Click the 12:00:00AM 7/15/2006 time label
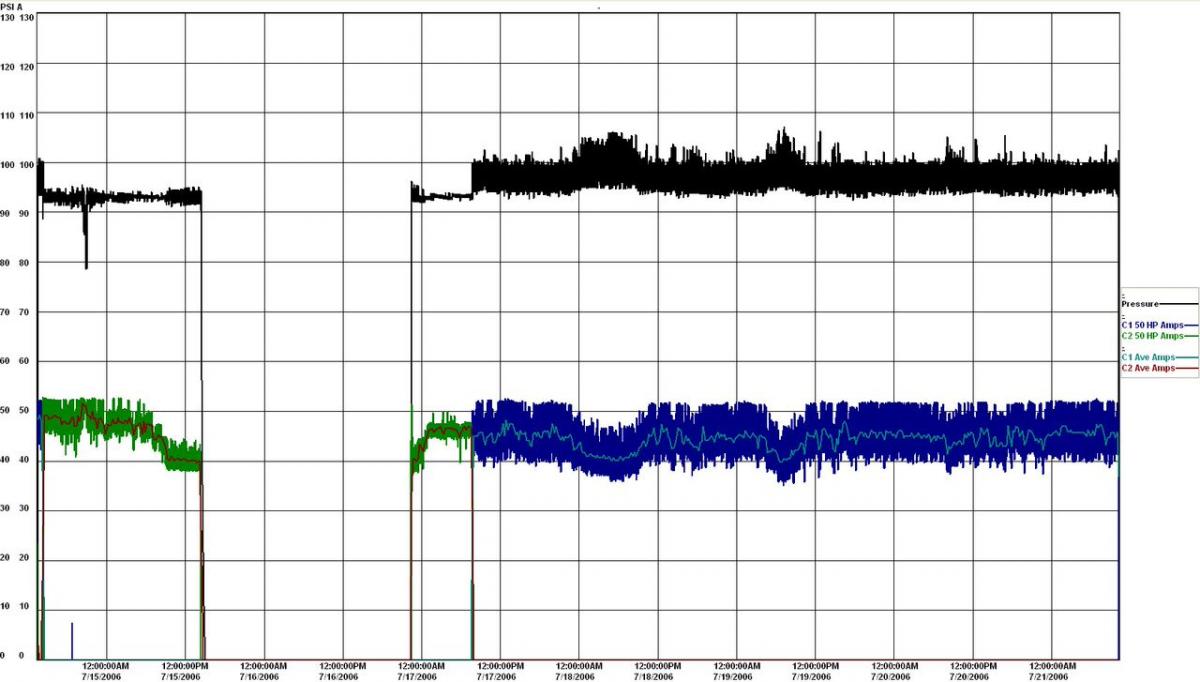Screen dimensions: 1200x682 pyautogui.click(x=106, y=671)
